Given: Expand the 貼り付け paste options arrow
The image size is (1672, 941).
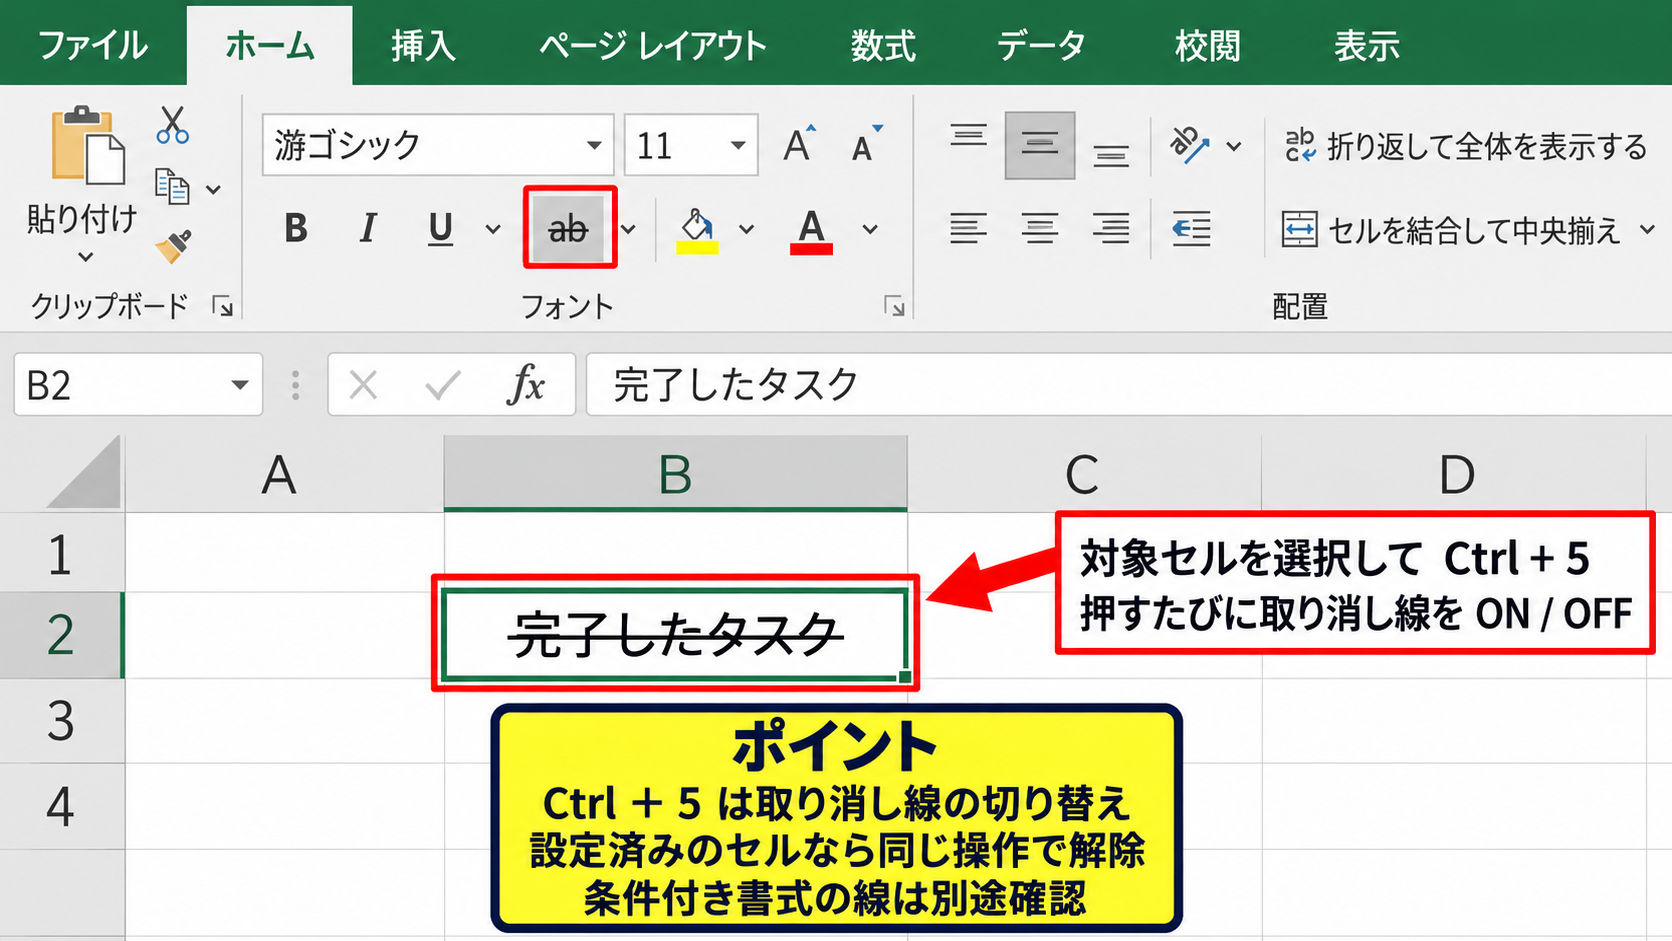Looking at the screenshot, I should 86,257.
